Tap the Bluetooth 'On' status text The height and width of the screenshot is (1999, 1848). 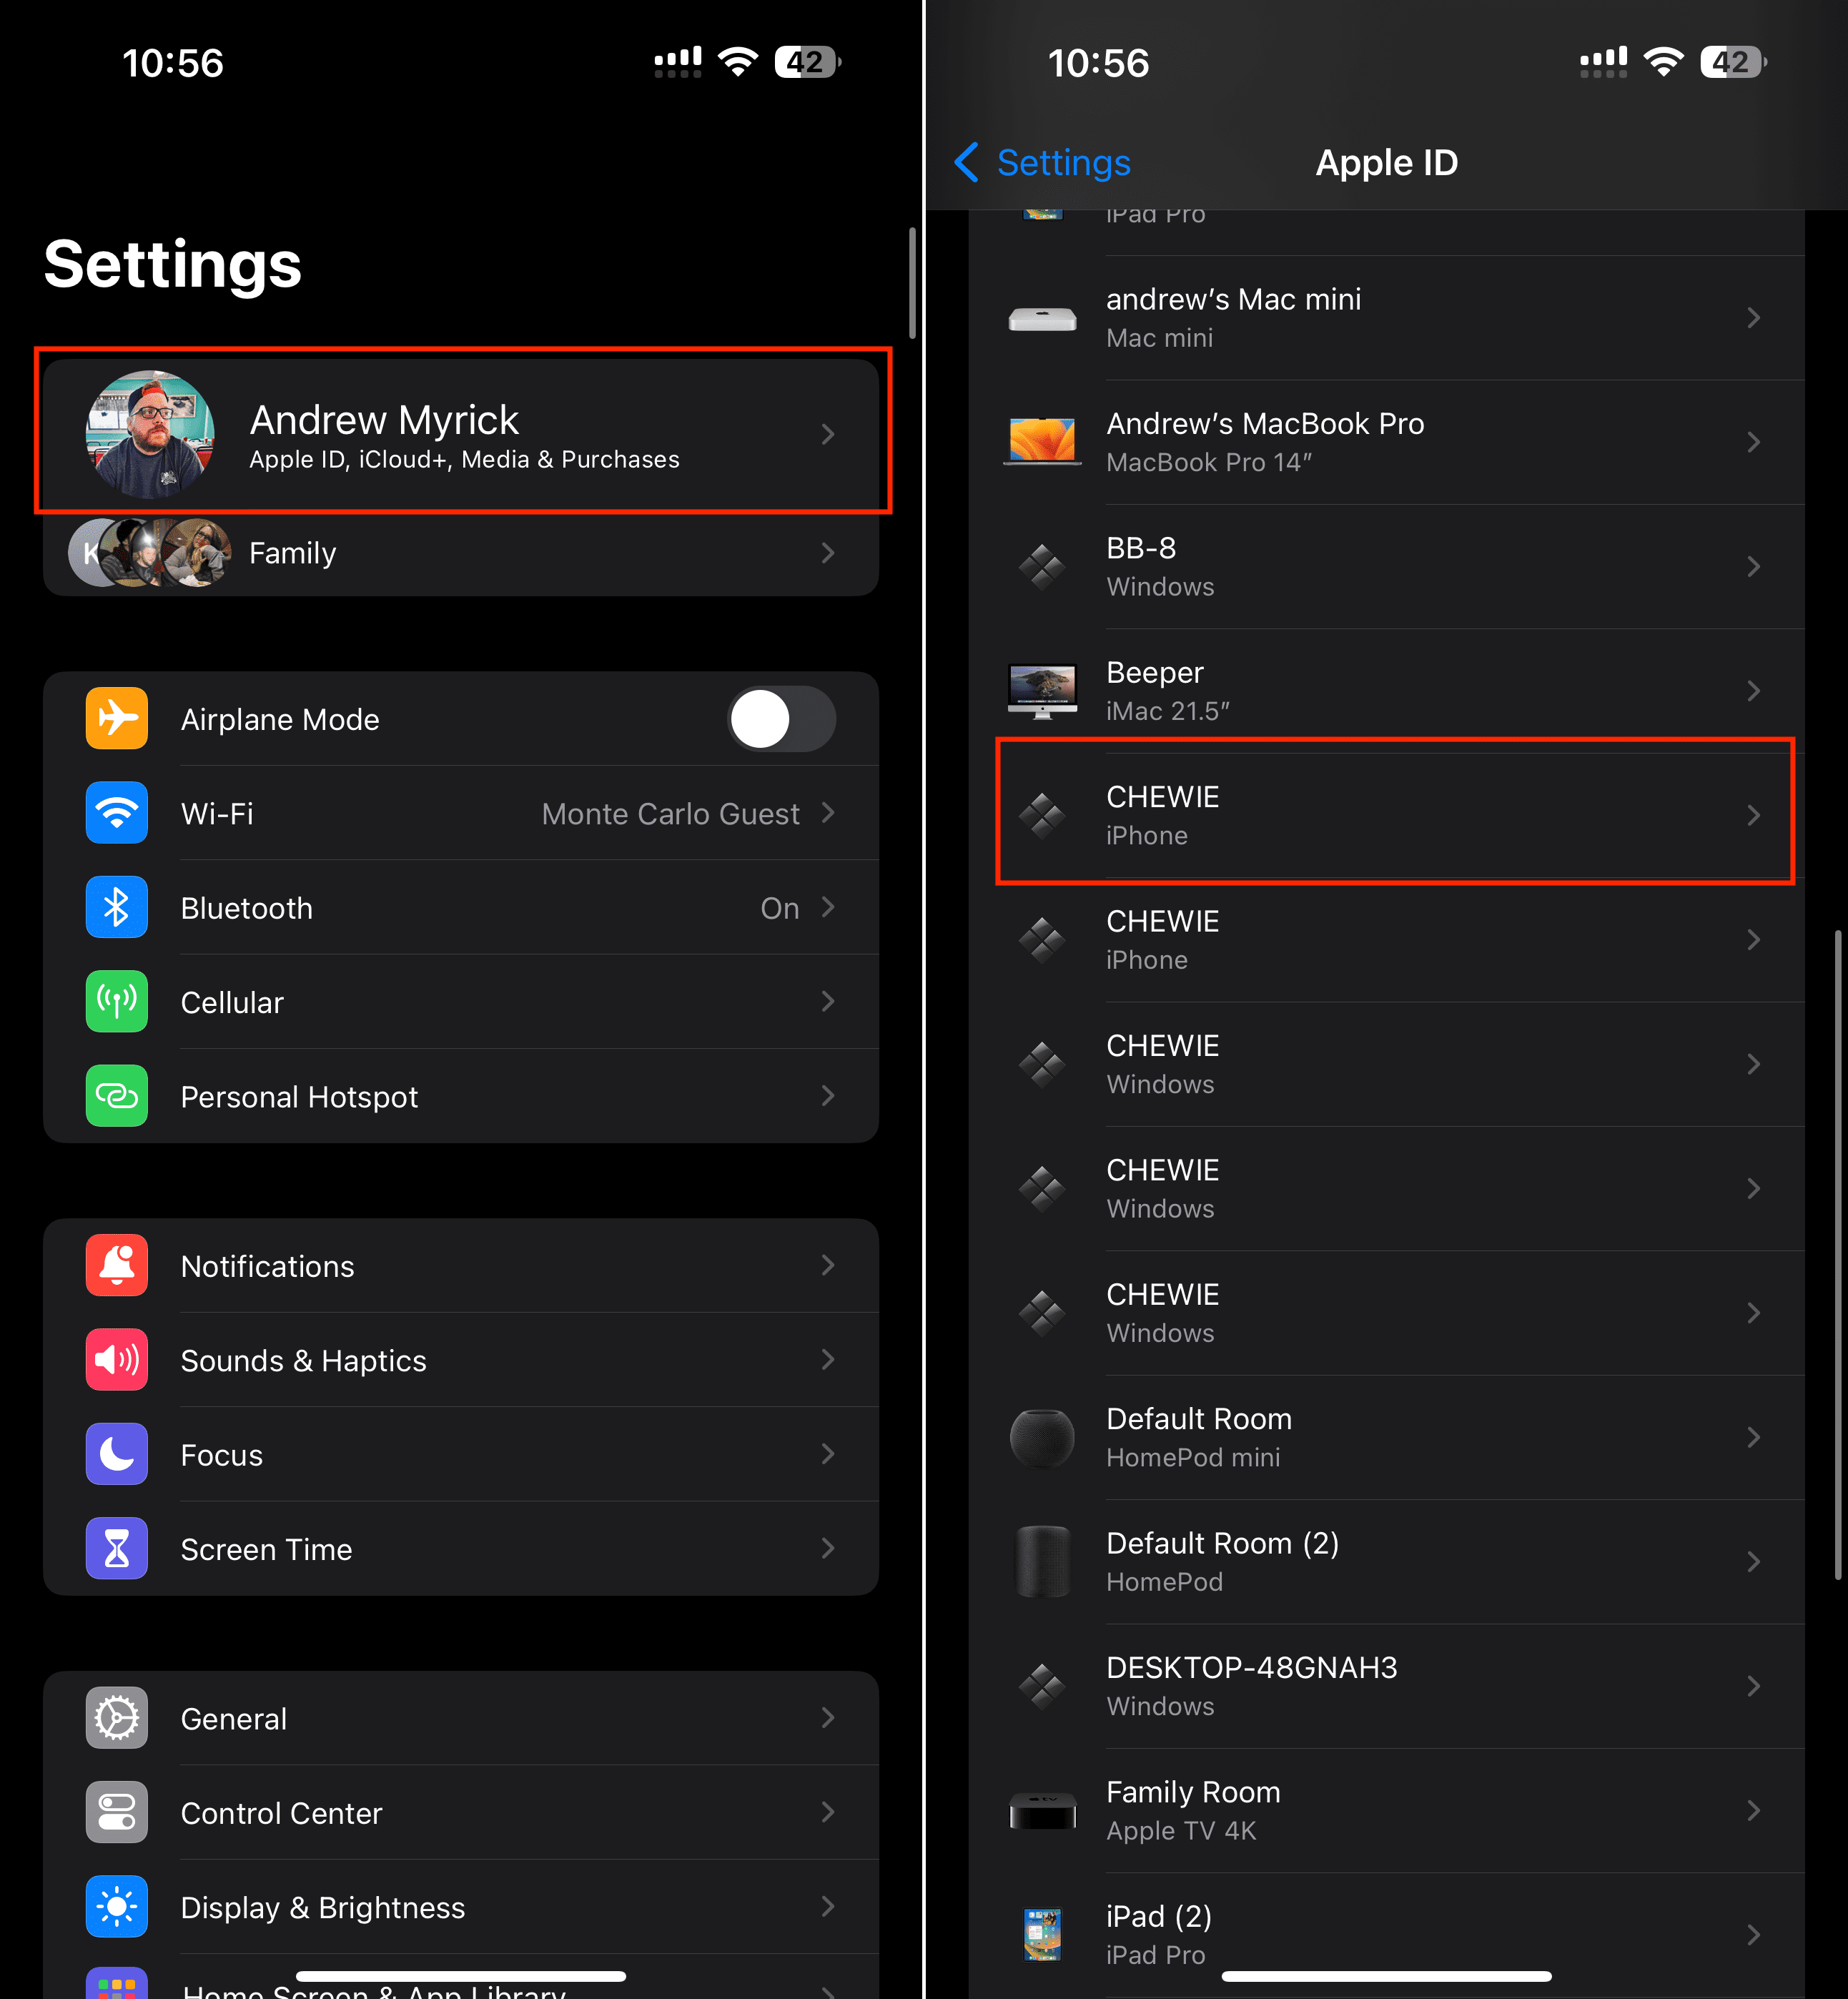pos(780,908)
